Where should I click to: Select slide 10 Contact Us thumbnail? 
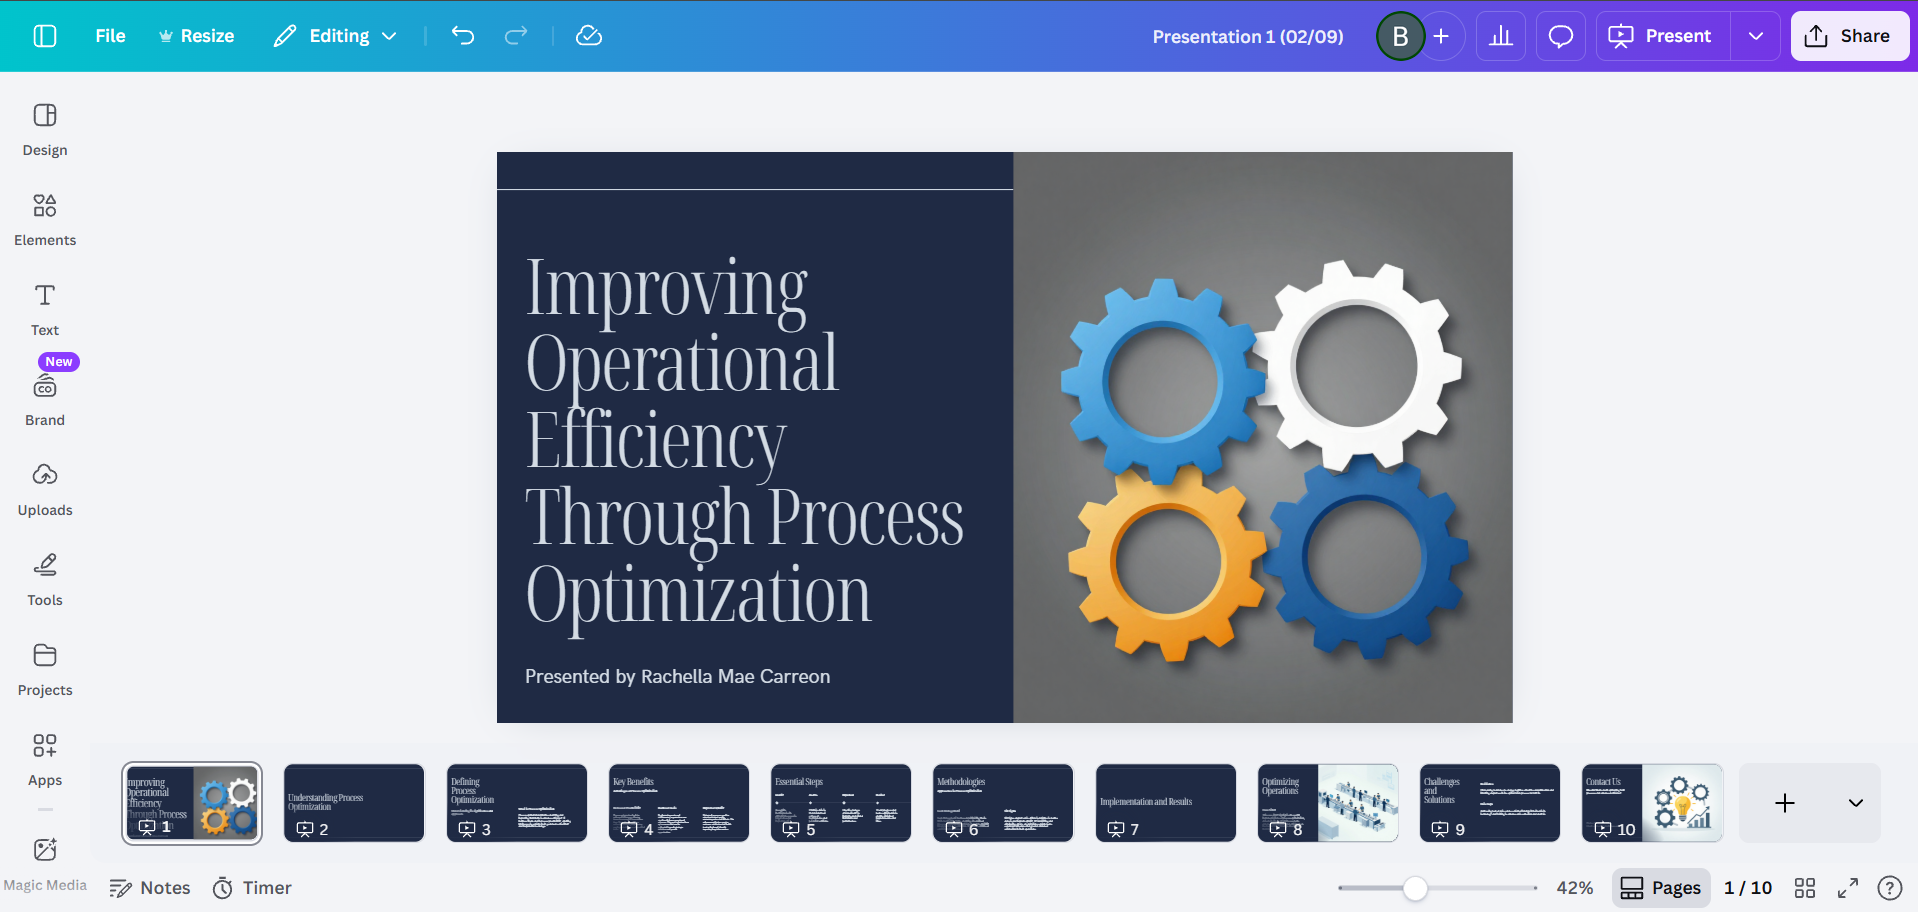(x=1652, y=803)
